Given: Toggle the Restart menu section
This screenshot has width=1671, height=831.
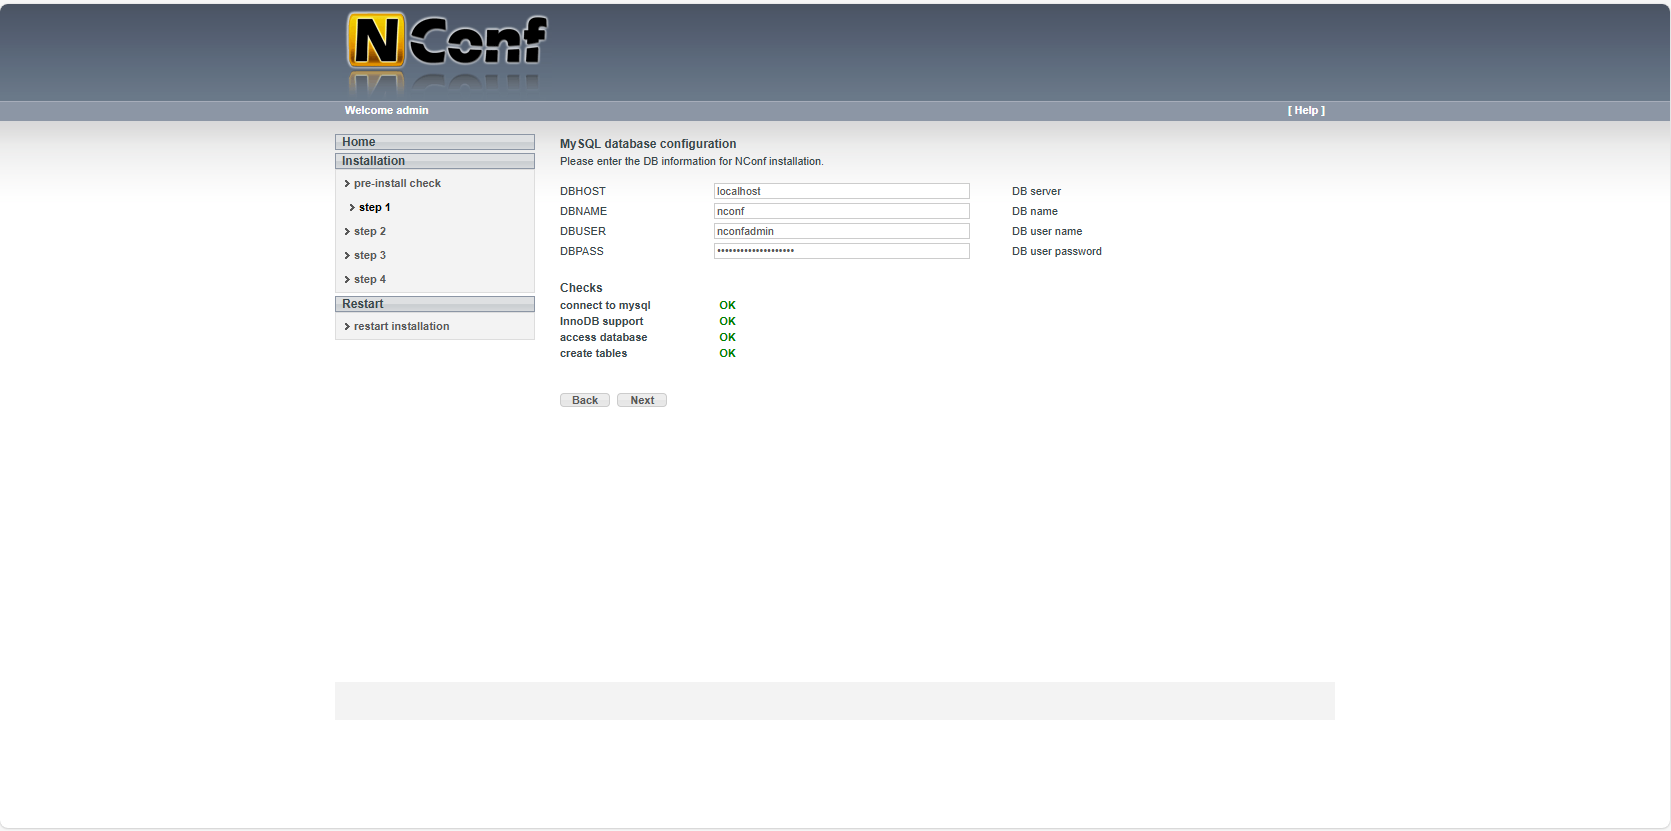Looking at the screenshot, I should [x=434, y=304].
